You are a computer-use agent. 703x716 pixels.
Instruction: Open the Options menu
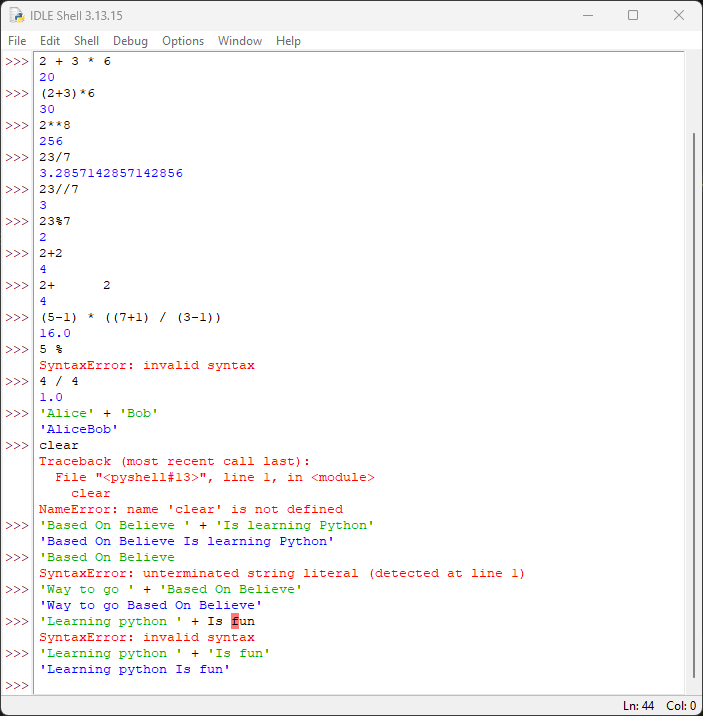click(183, 41)
